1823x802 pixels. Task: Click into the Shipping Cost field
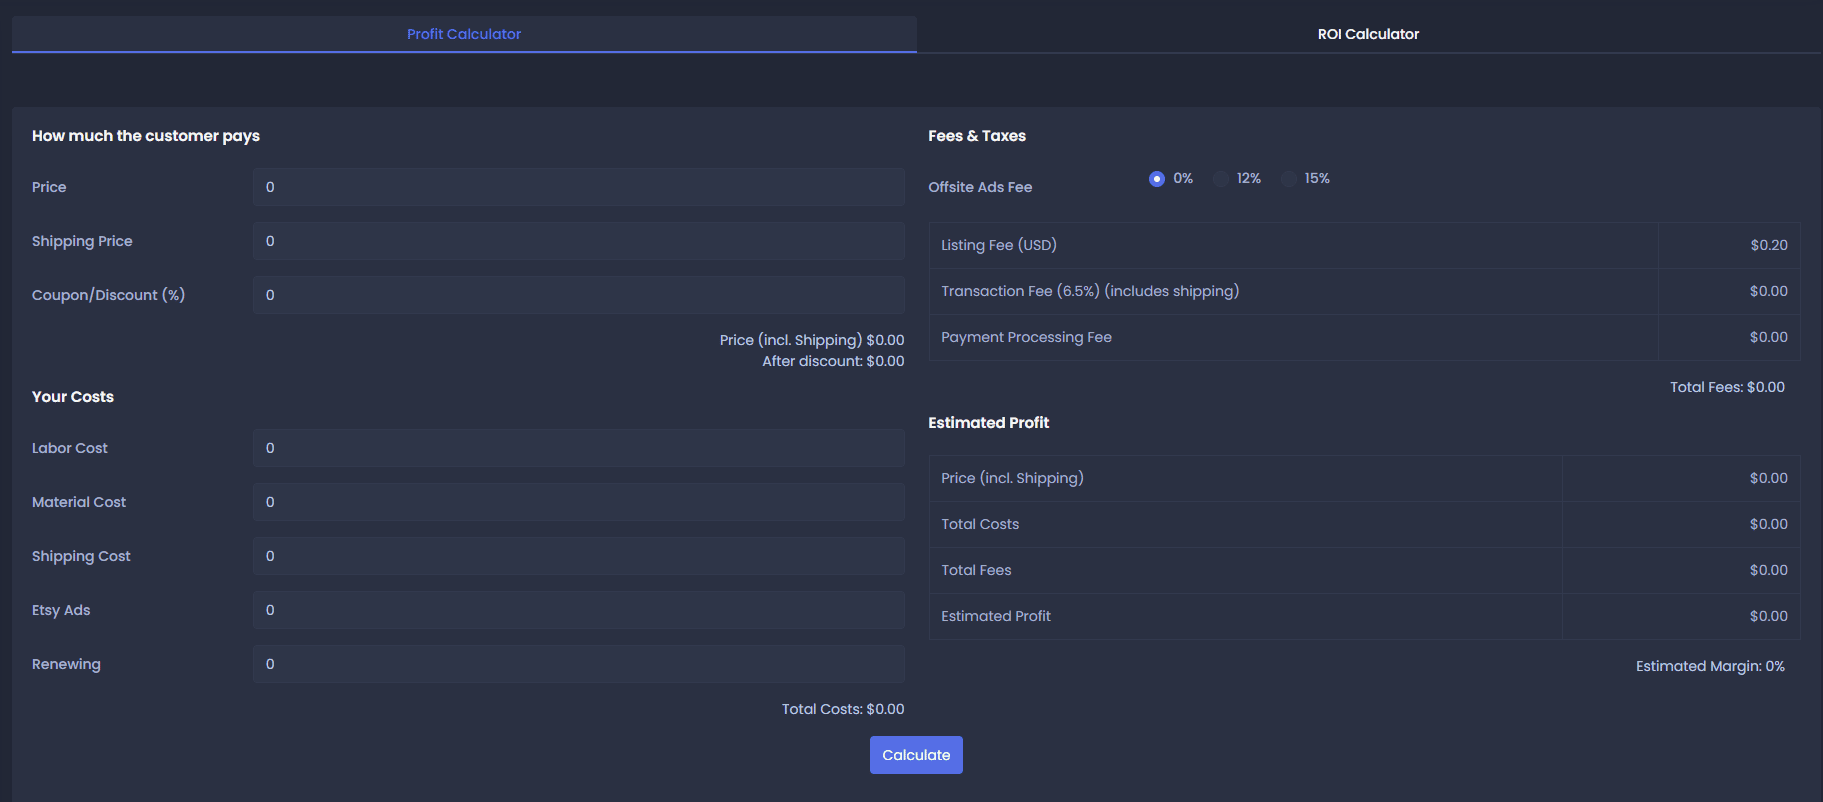tap(579, 556)
